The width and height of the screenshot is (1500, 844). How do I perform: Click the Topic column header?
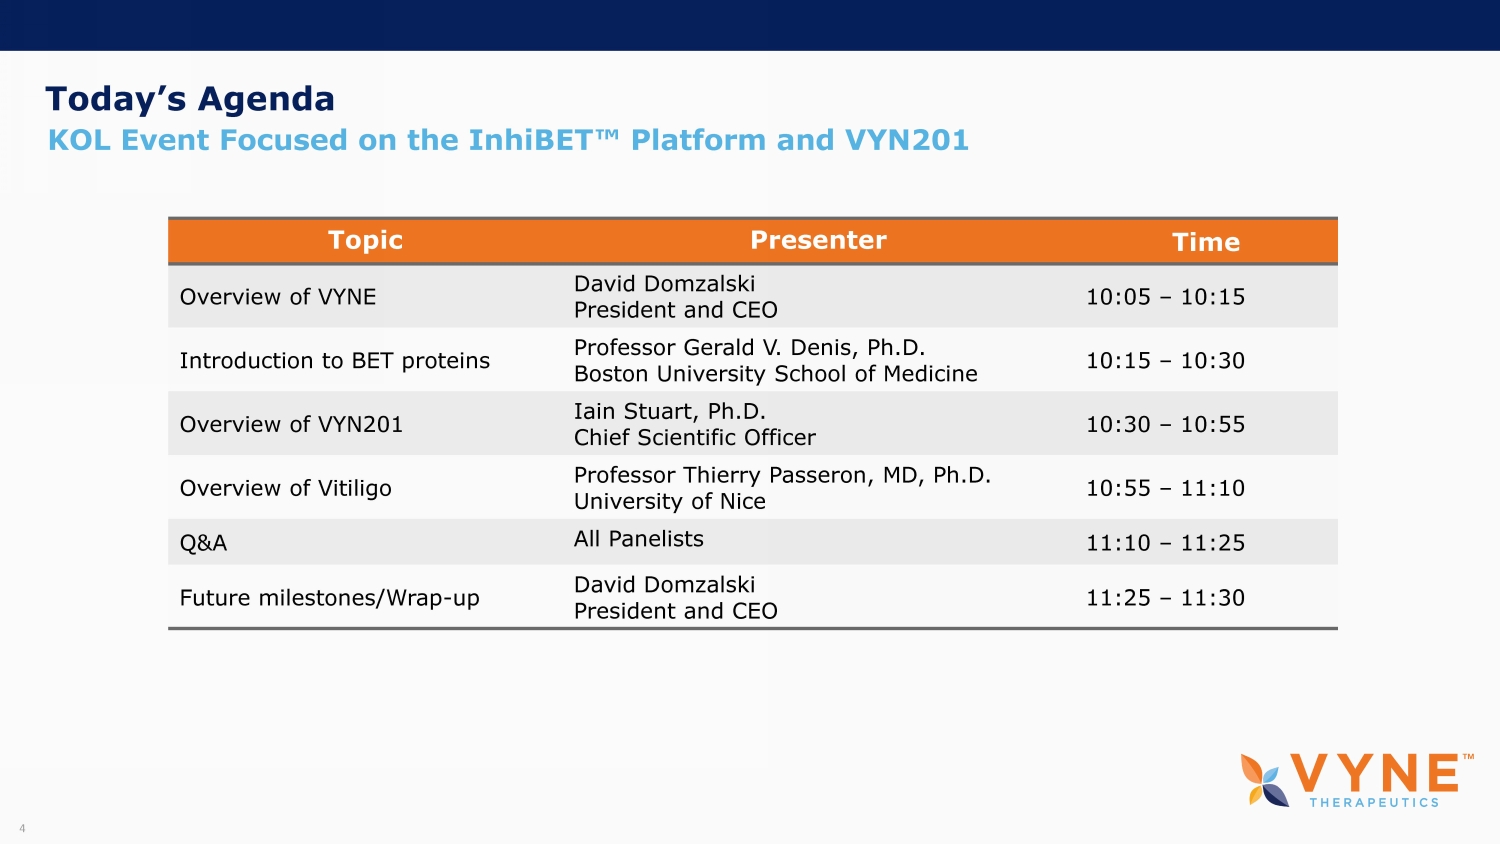pyautogui.click(x=365, y=240)
